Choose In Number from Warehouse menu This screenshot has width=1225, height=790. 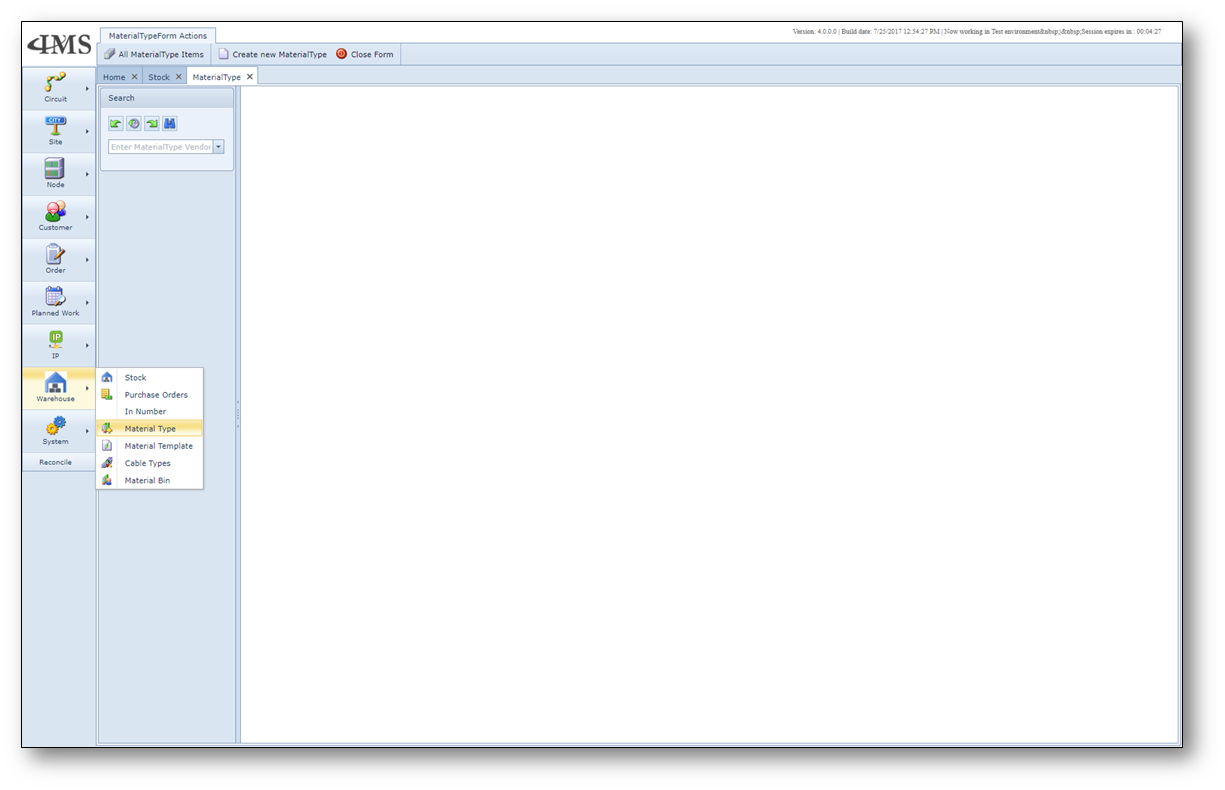point(150,411)
